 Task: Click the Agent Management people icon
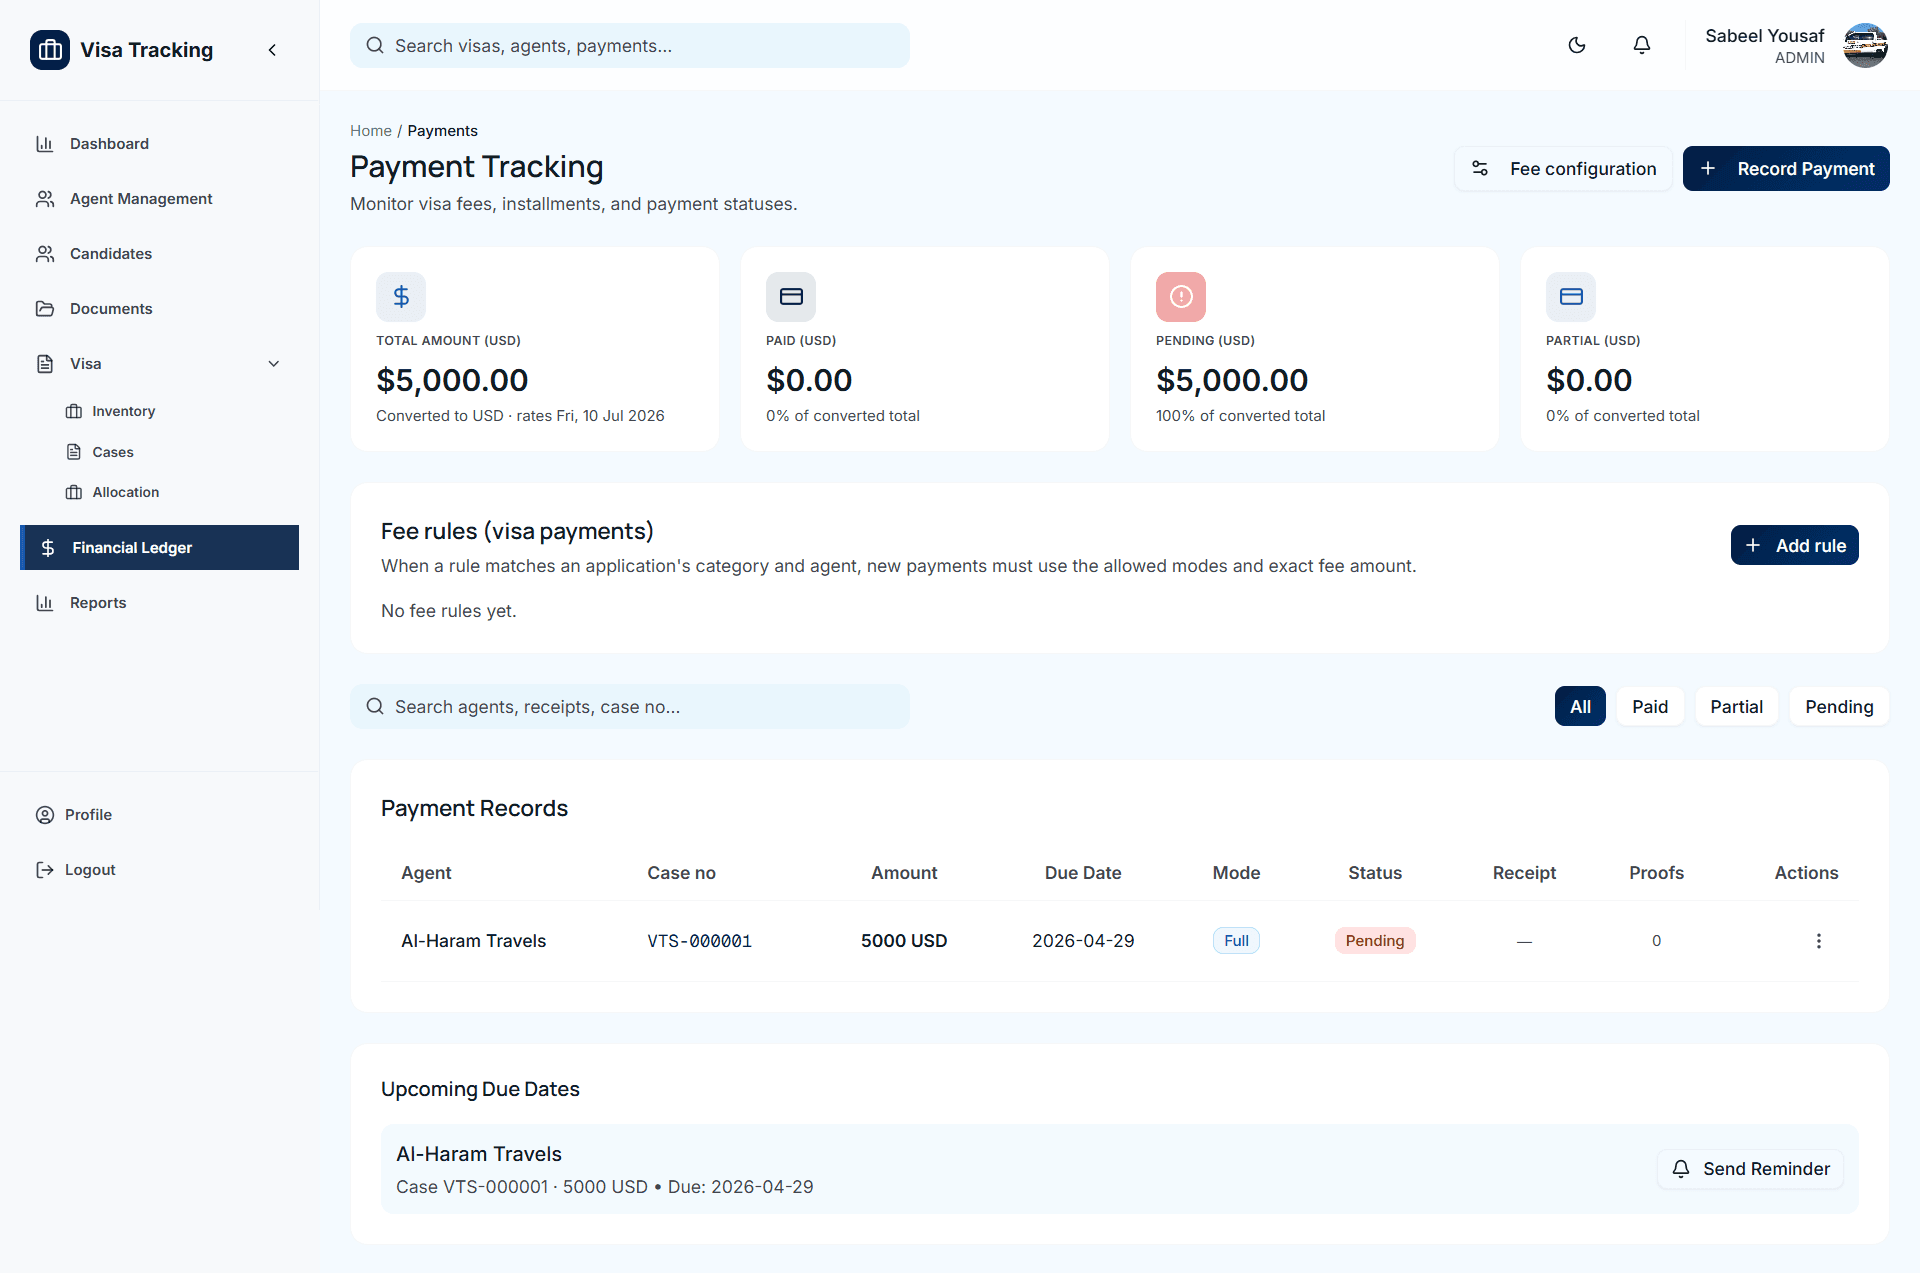click(x=45, y=199)
